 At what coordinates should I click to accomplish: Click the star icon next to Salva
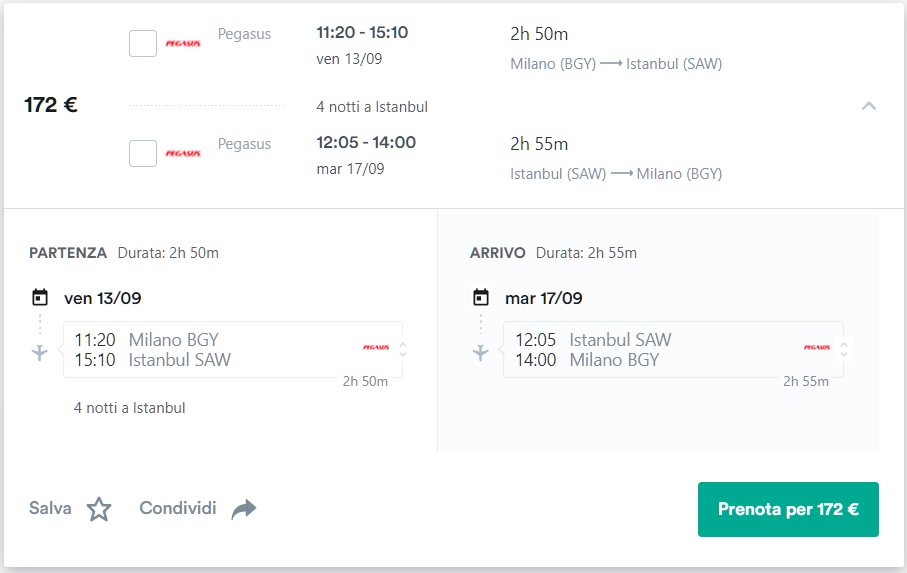pyautogui.click(x=99, y=509)
